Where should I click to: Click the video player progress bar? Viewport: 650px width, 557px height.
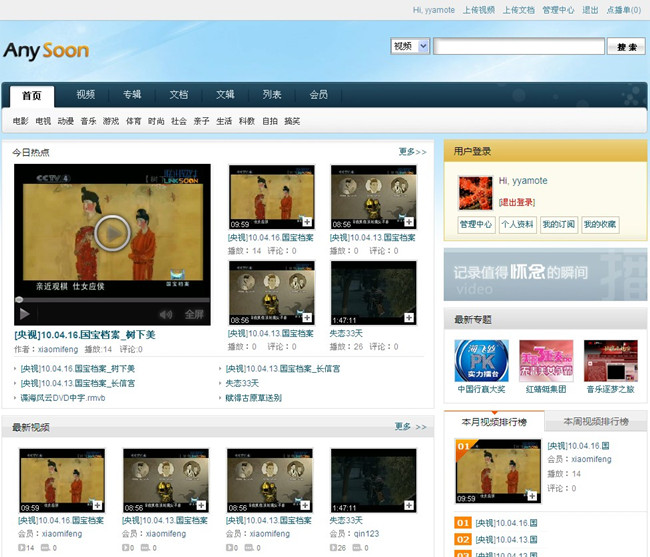point(112,299)
